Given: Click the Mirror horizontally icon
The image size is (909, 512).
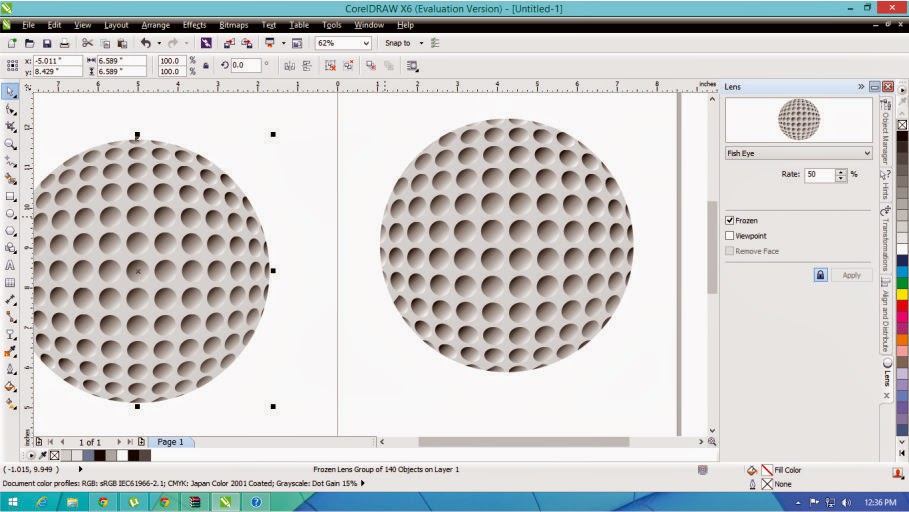Looking at the screenshot, I should coord(289,66).
